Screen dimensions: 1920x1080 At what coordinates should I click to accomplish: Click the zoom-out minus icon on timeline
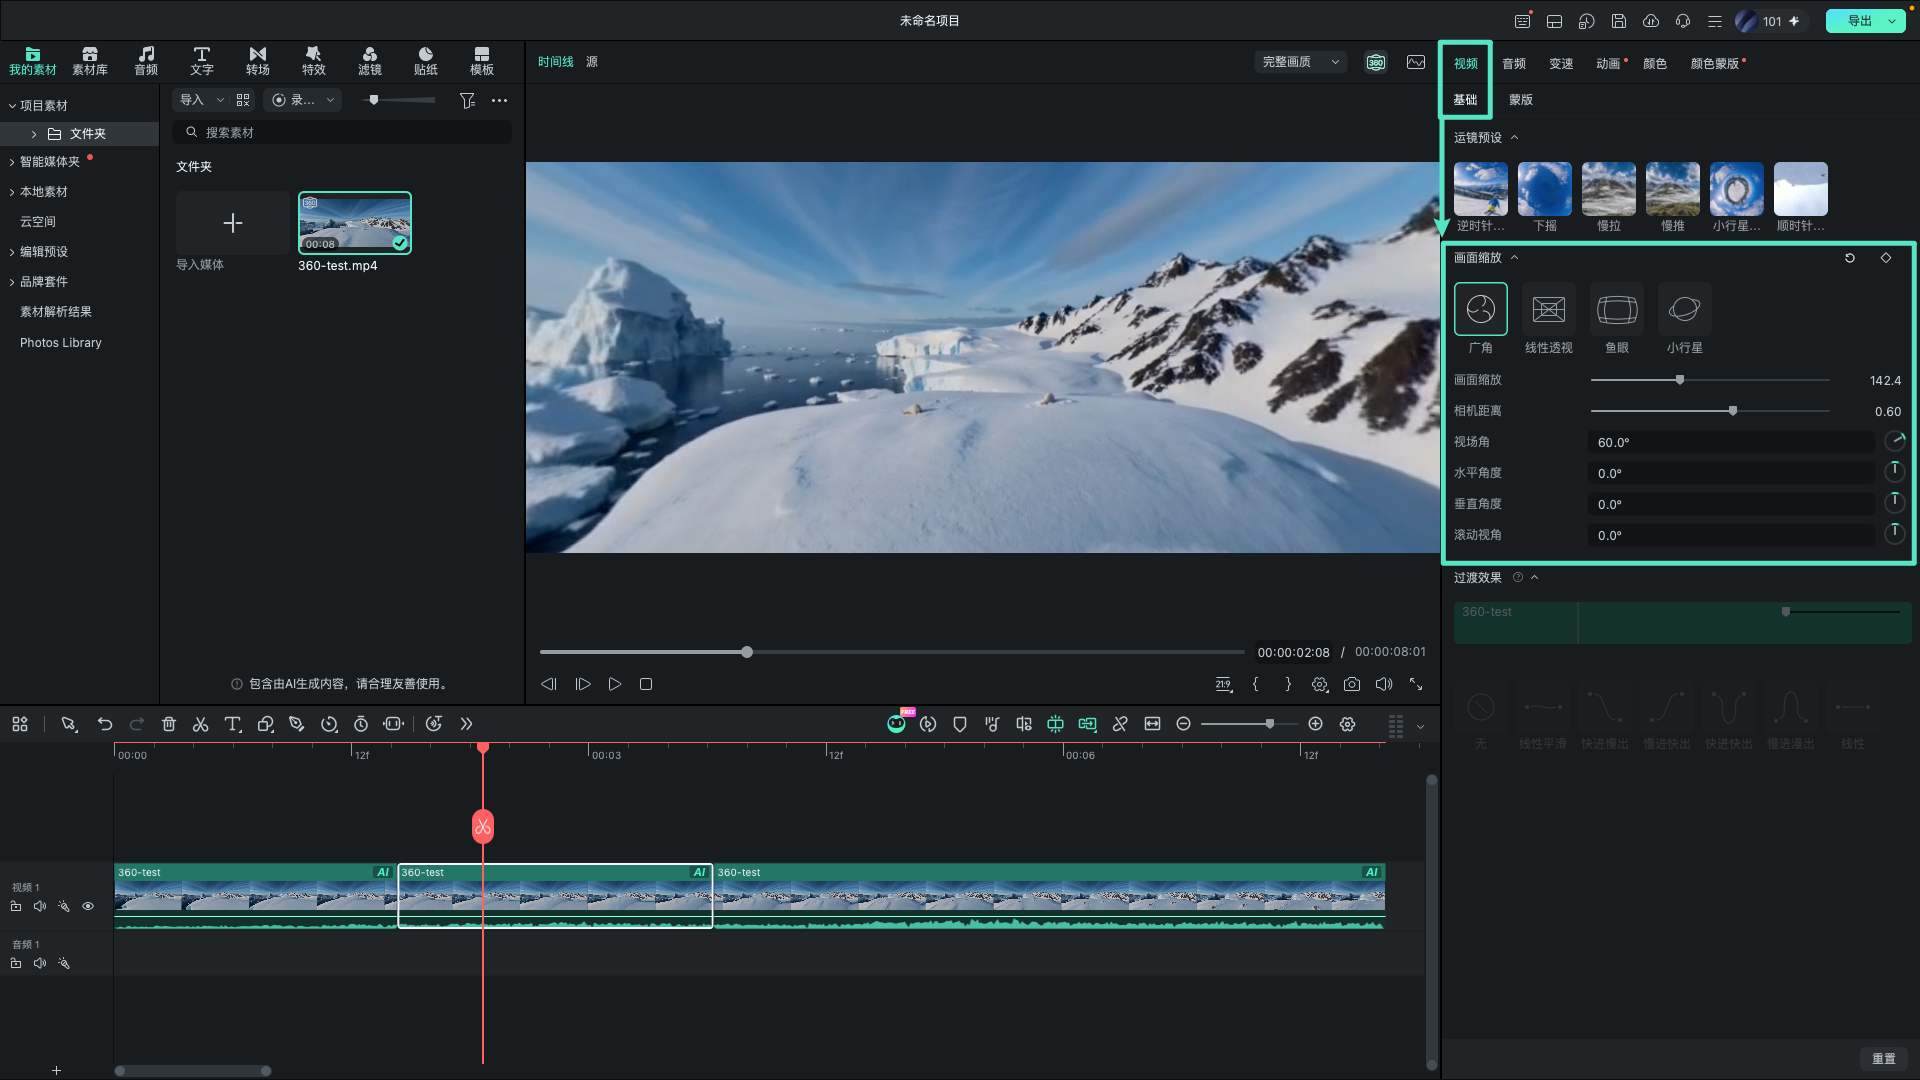[x=1184, y=724]
